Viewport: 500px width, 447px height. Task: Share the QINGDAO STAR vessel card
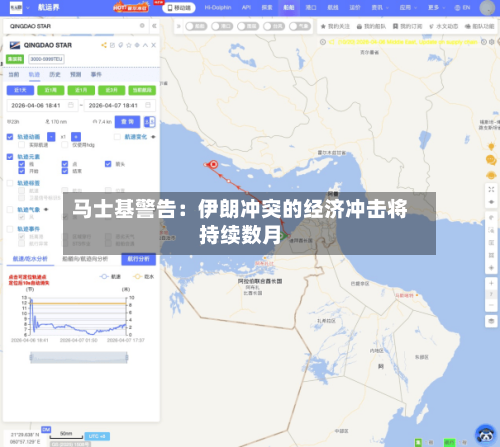tap(104, 45)
